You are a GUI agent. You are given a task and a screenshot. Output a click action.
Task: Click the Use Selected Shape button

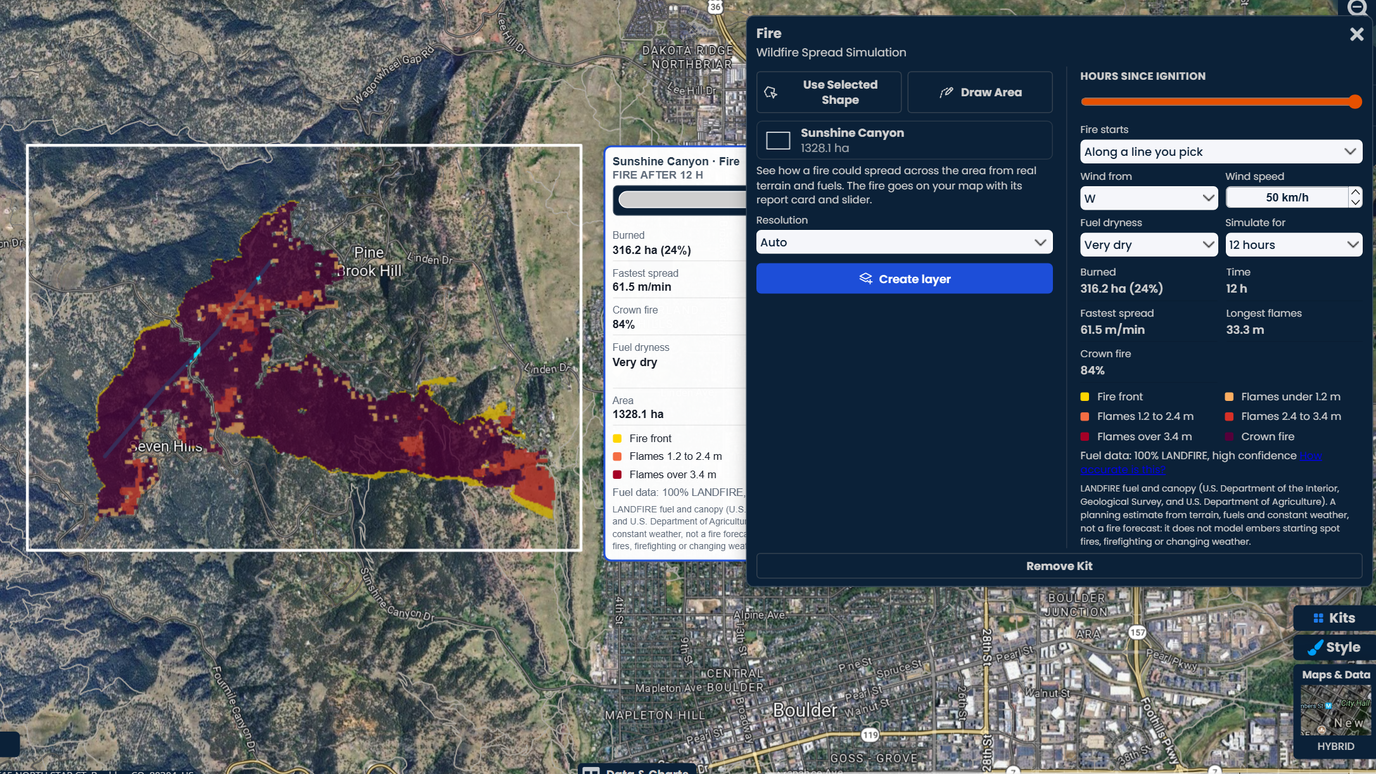tap(829, 92)
